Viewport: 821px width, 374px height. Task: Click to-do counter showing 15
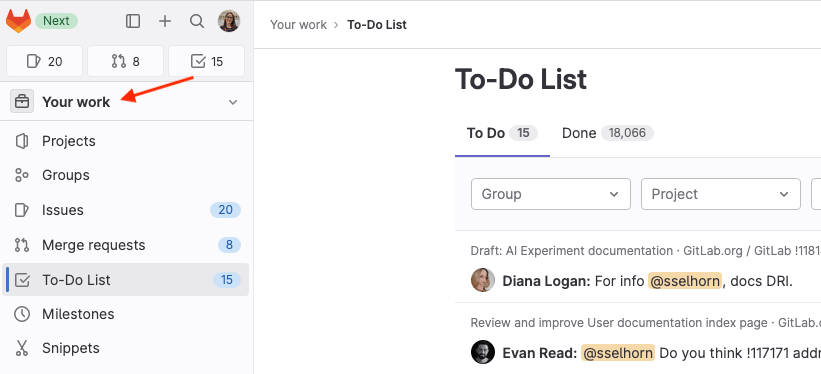(207, 61)
